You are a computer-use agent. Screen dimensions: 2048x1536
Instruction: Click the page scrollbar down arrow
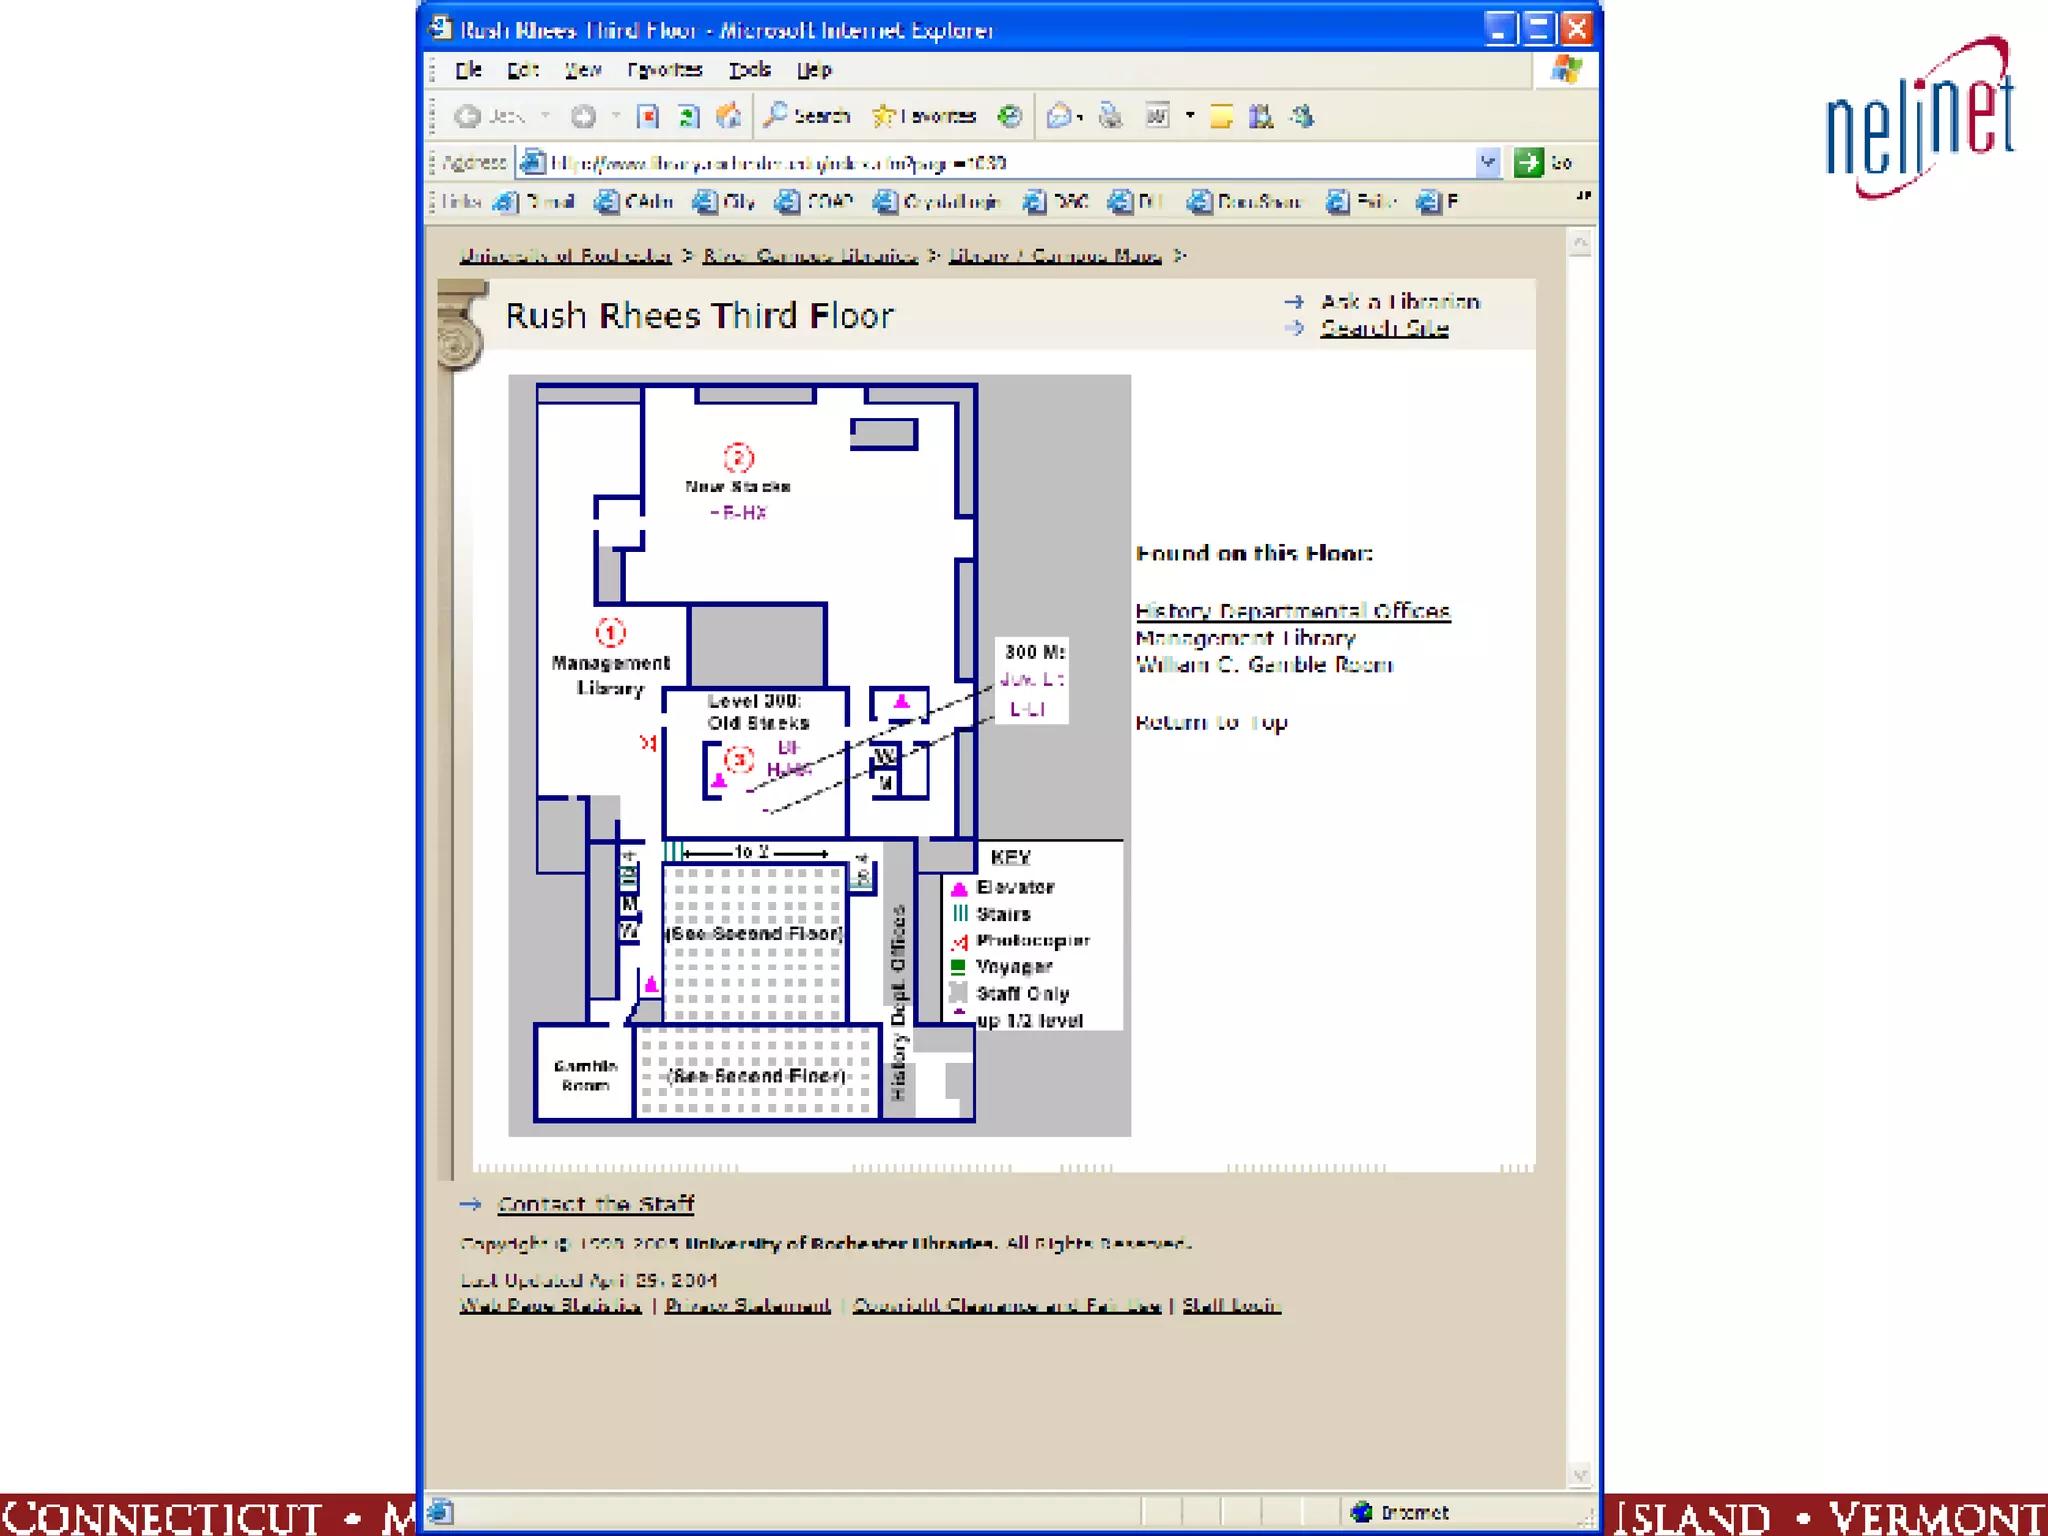tap(1579, 1475)
